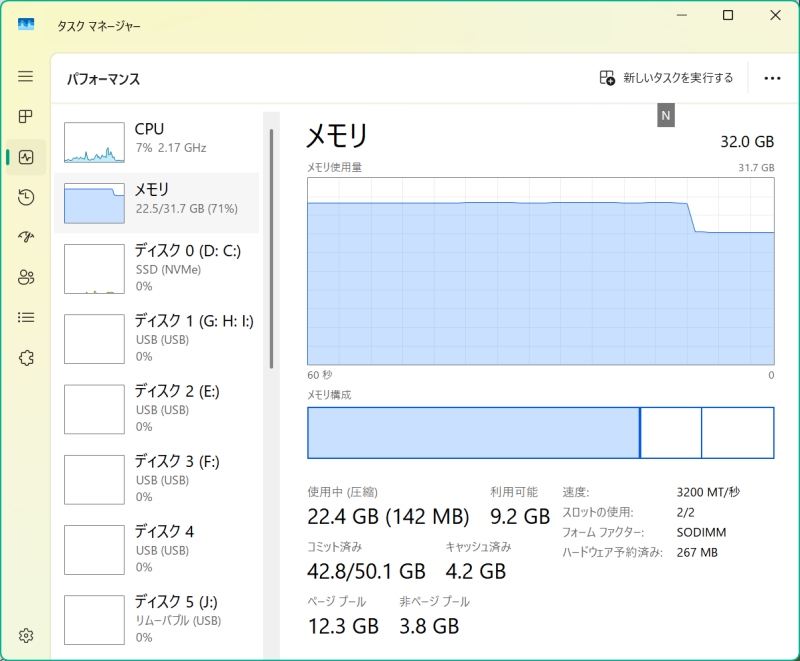Viewport: 800px width, 661px height.
Task: Click the メモリ構成 composition bar
Action: [541, 433]
